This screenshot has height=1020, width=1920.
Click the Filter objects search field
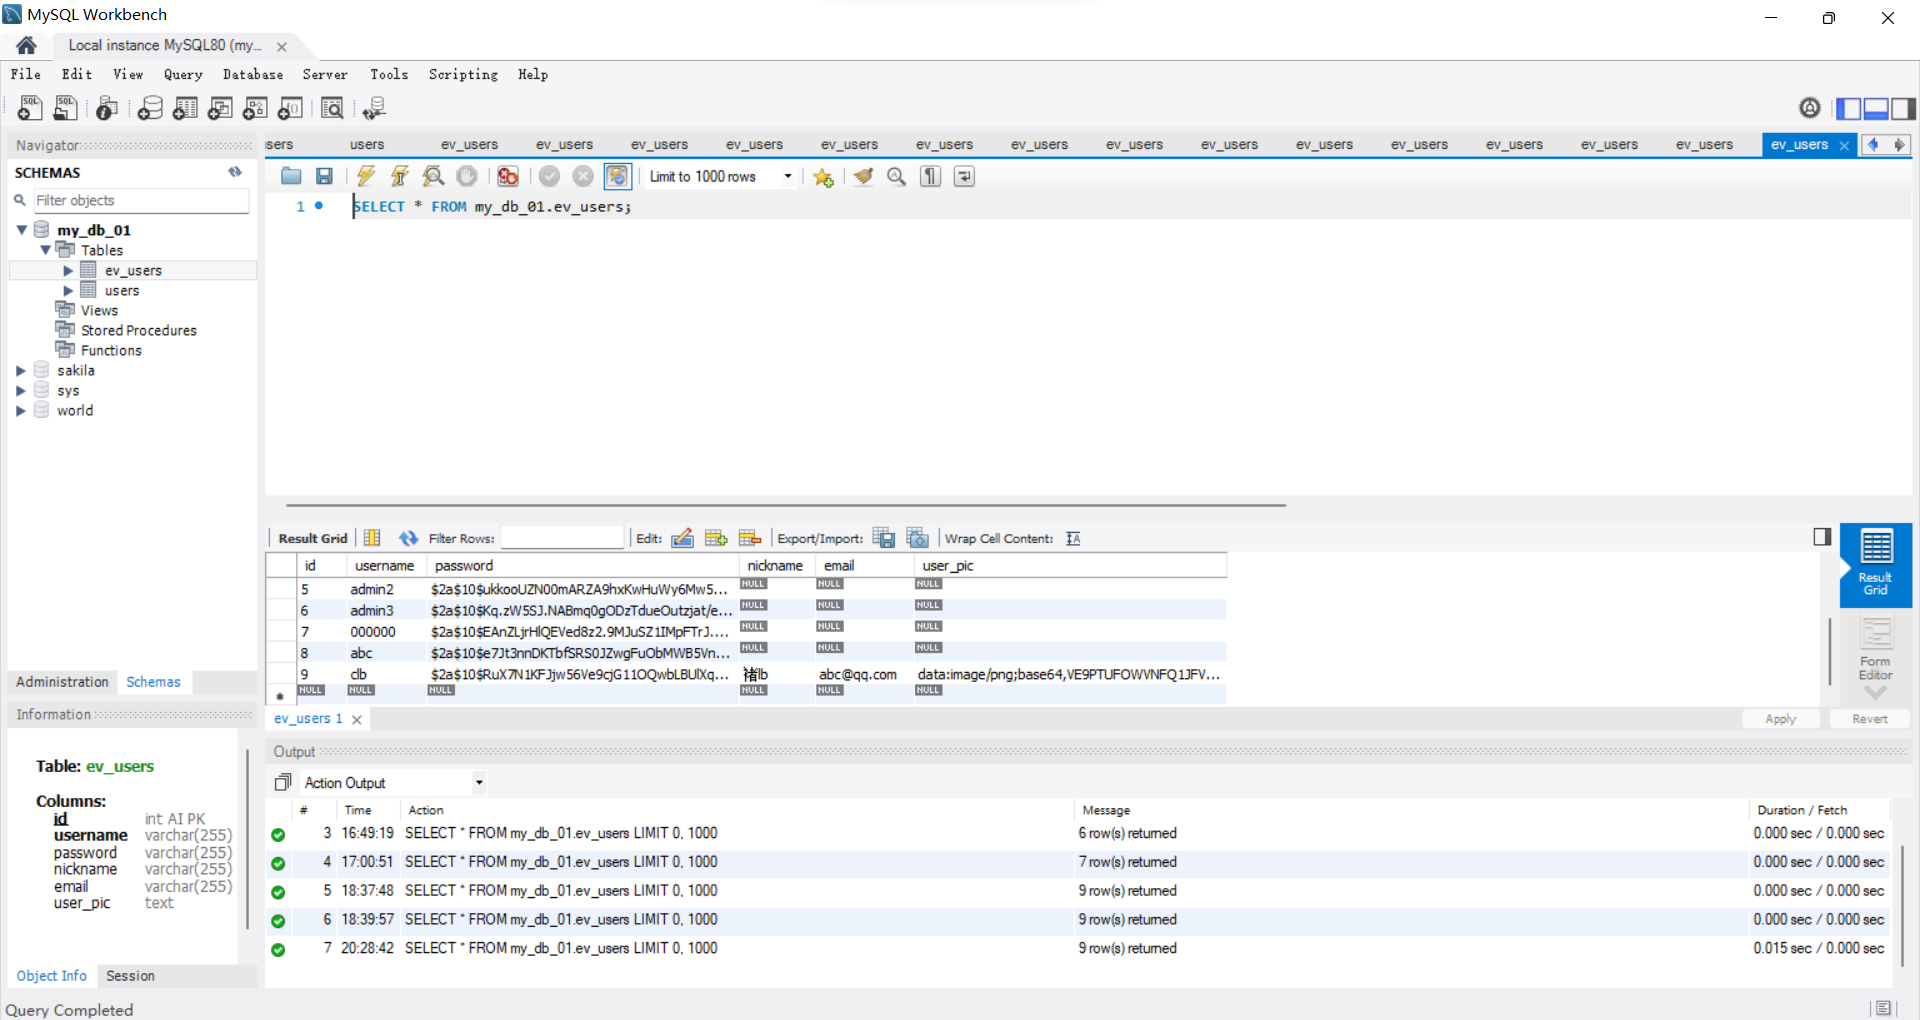pyautogui.click(x=141, y=200)
